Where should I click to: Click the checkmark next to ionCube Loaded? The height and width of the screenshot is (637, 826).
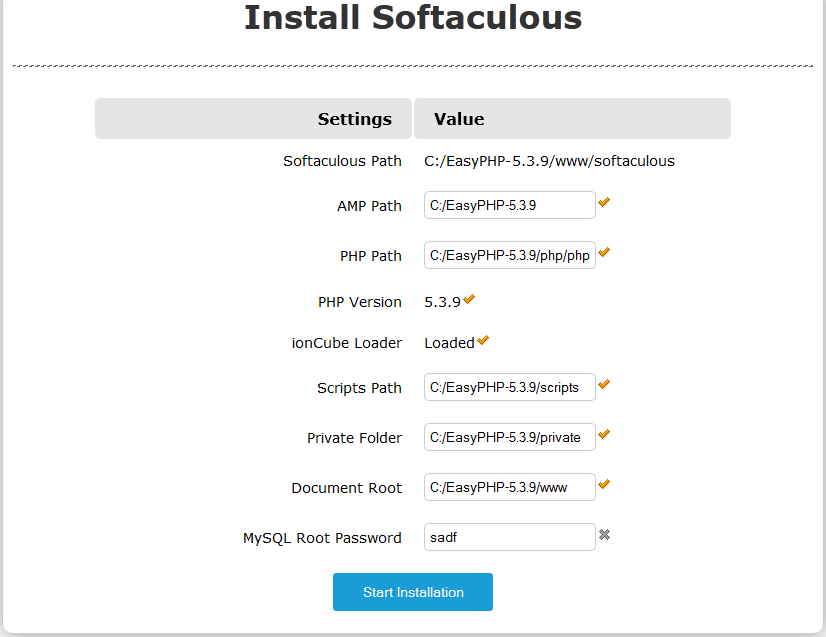pos(483,340)
